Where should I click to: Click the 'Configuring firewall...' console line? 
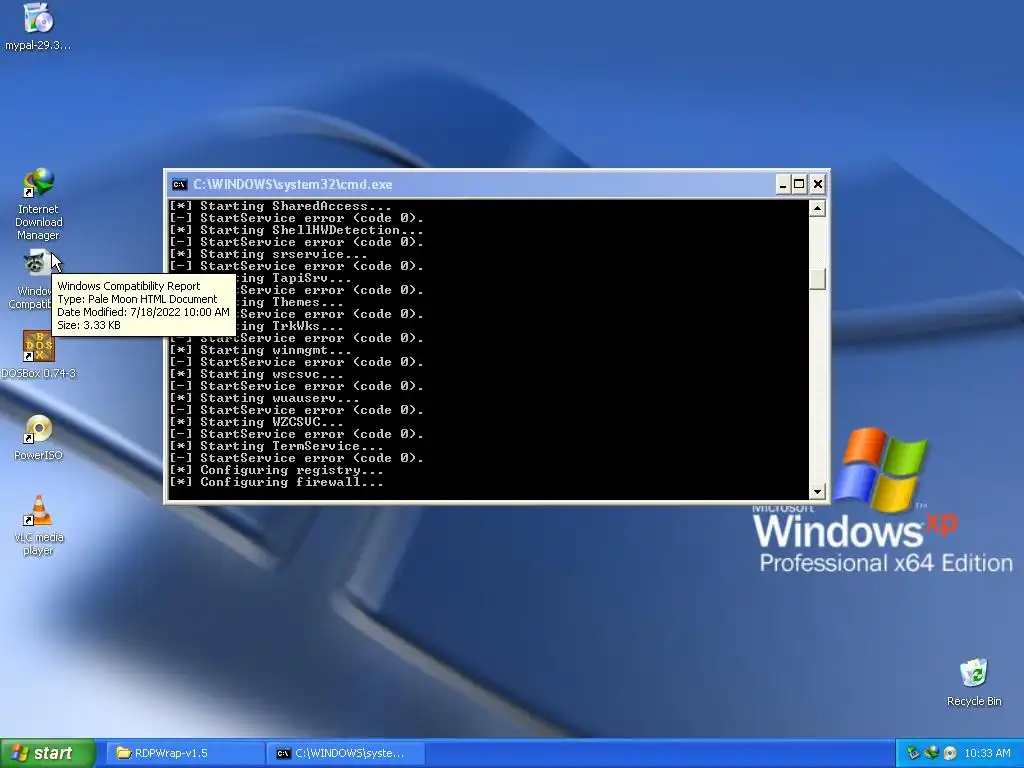click(x=276, y=483)
